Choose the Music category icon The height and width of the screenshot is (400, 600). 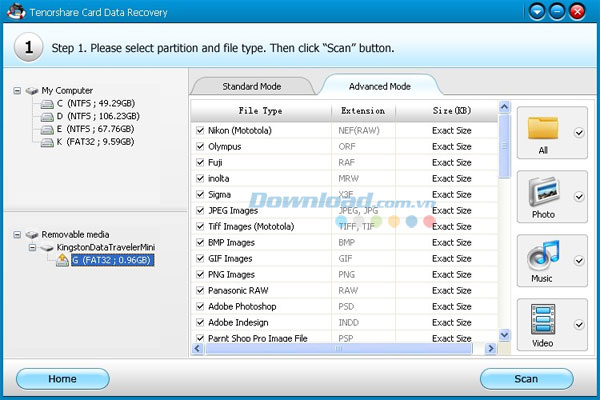click(x=543, y=255)
